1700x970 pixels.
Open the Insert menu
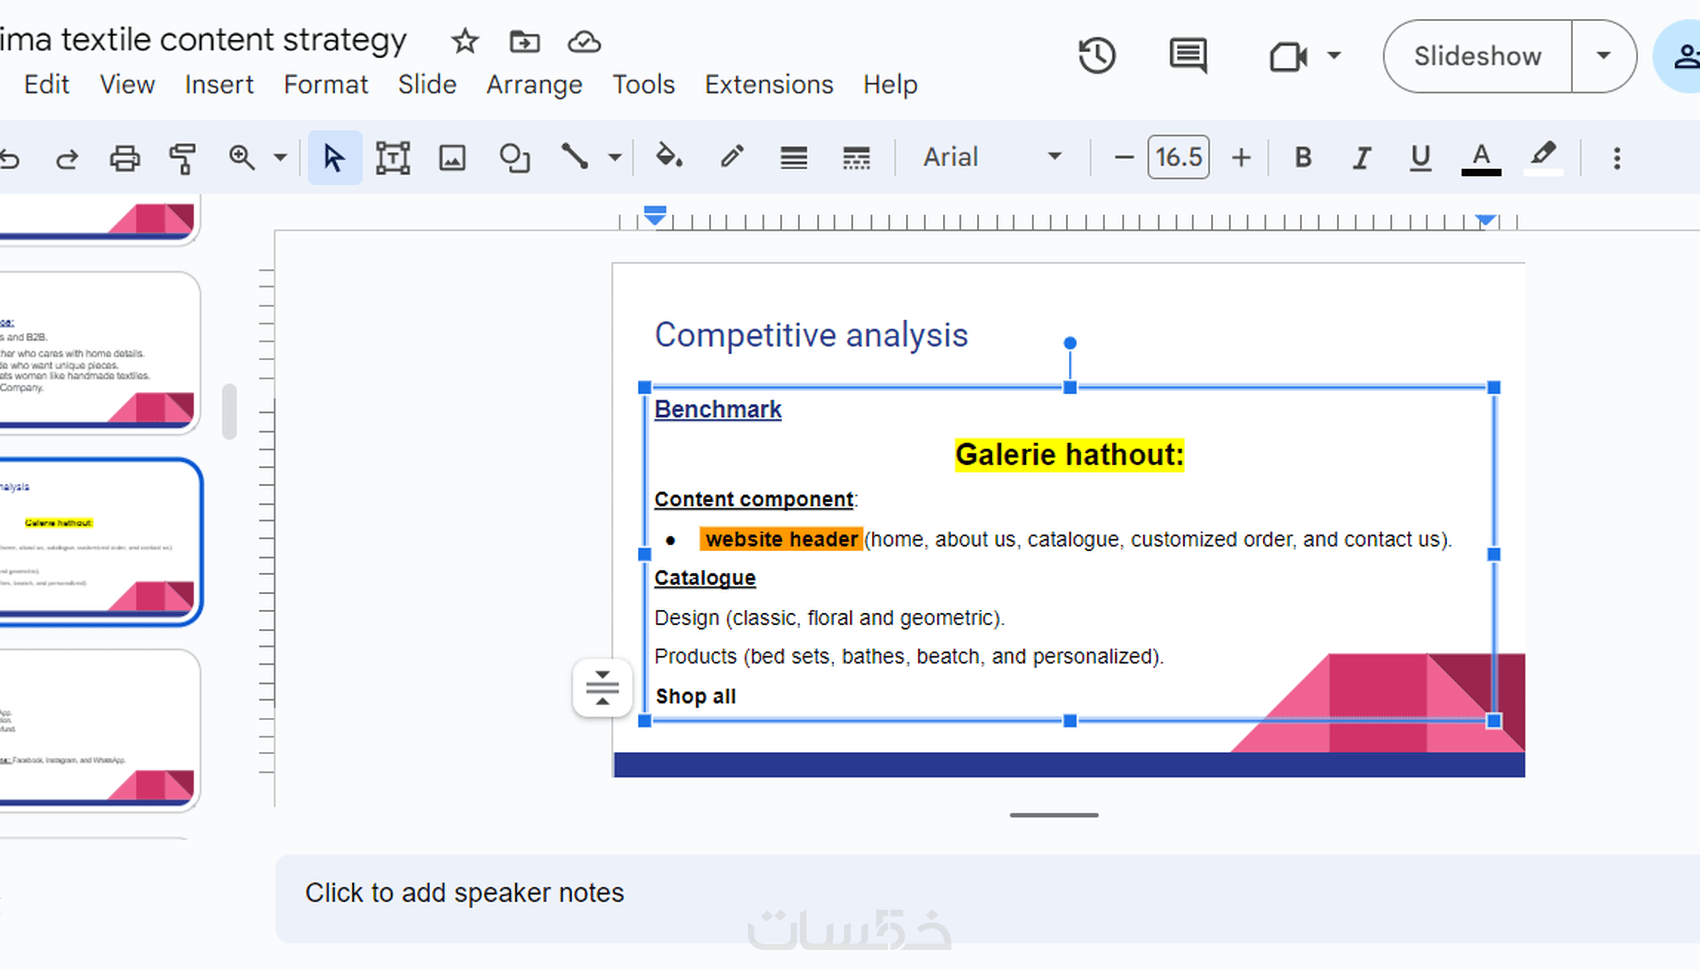pos(219,85)
